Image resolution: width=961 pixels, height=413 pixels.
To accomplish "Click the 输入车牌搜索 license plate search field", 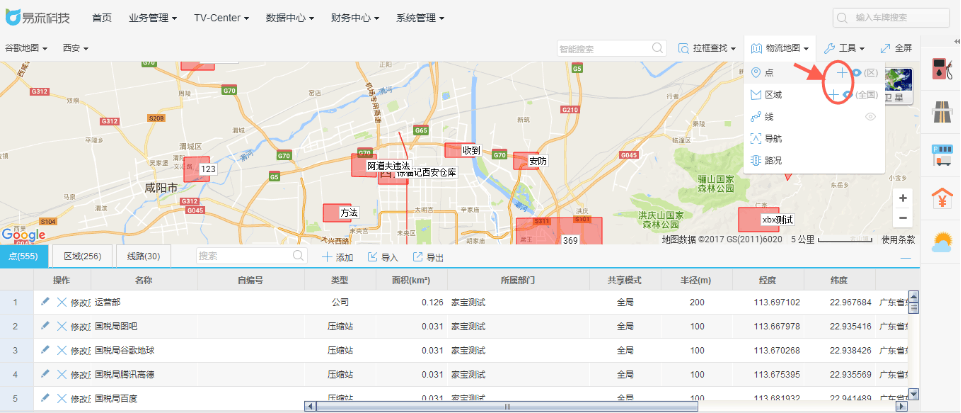I will 891,18.
